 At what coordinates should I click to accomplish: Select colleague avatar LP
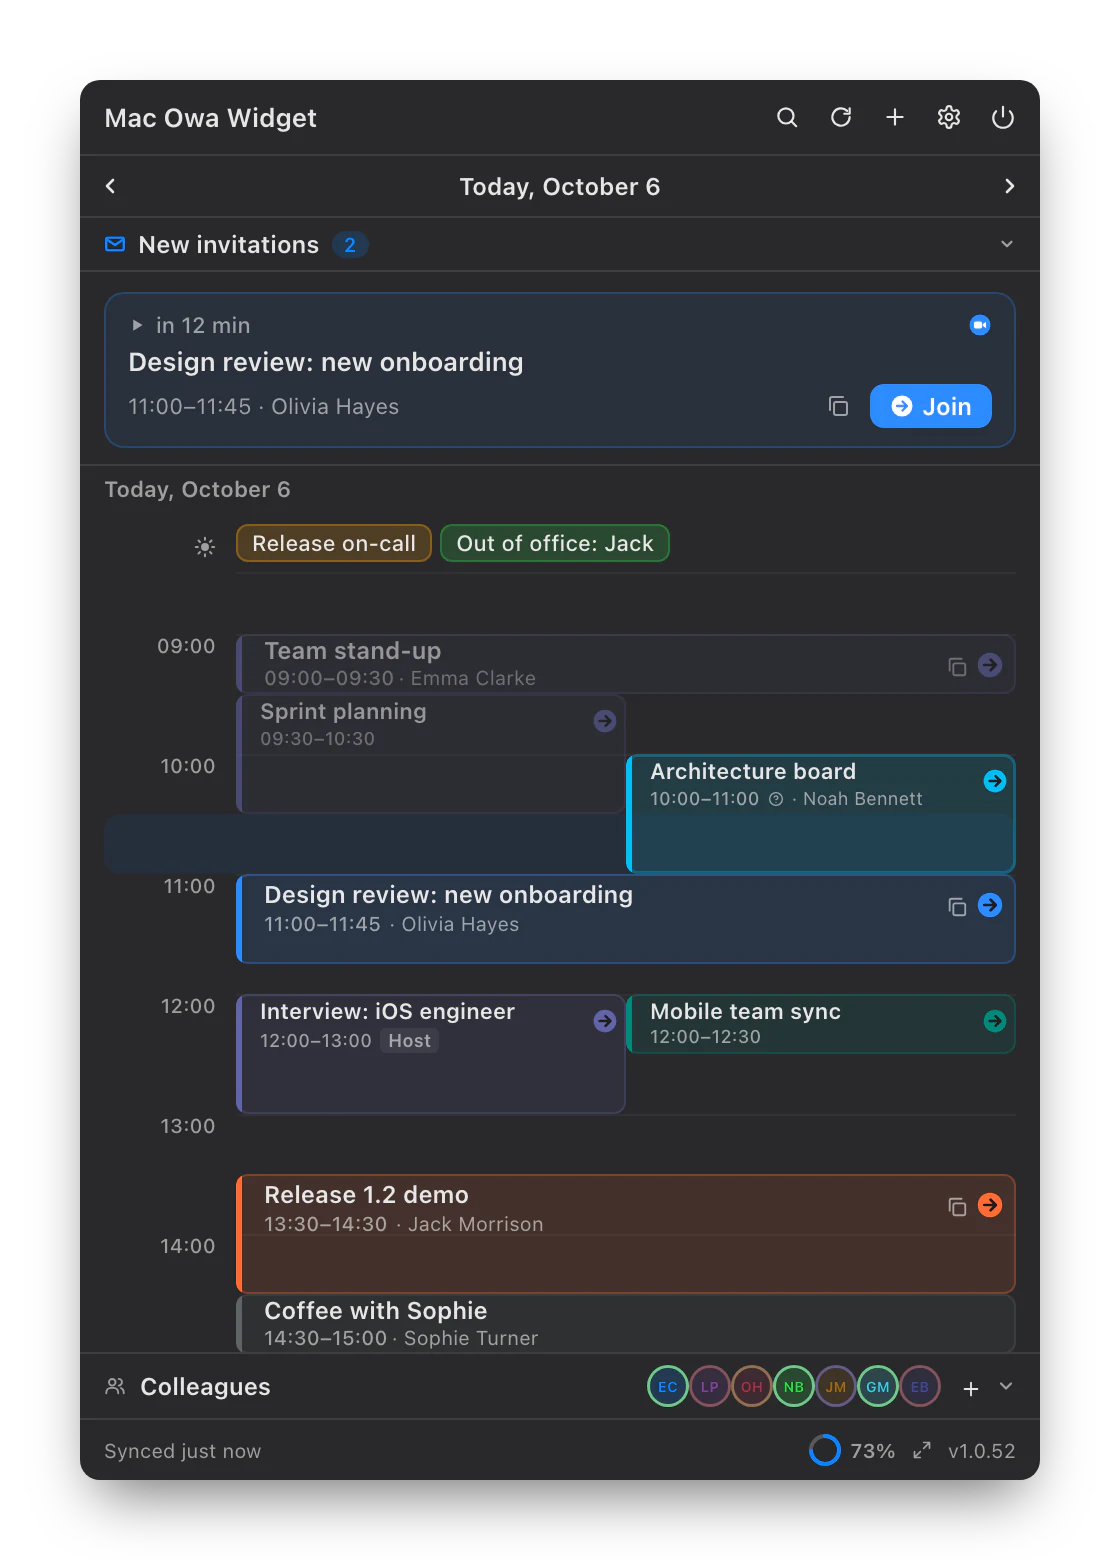tap(710, 1386)
